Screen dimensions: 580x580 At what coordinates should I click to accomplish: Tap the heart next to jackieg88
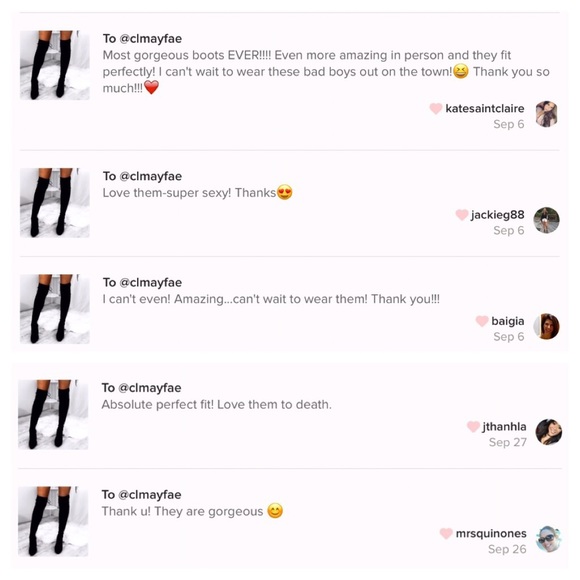tap(462, 215)
